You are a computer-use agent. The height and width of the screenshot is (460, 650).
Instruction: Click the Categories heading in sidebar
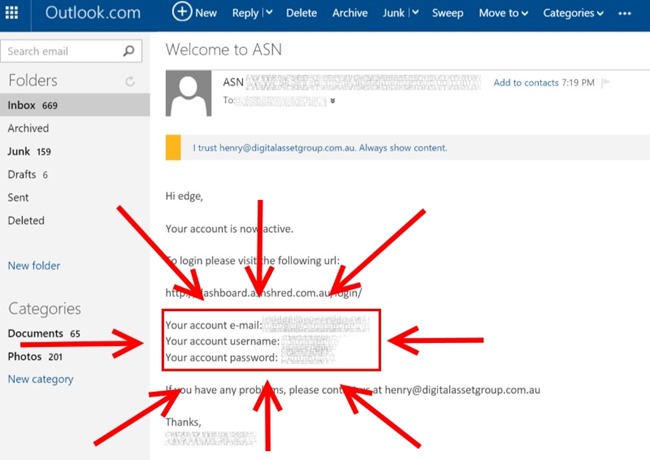pyautogui.click(x=45, y=309)
